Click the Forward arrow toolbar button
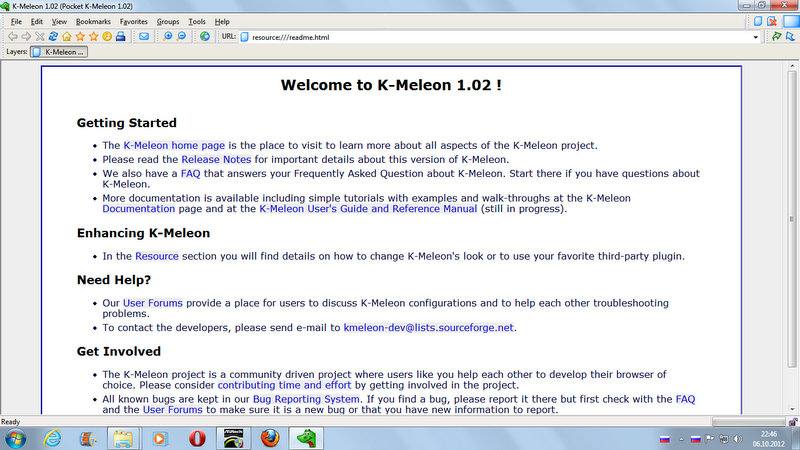The image size is (800, 450). 26,37
